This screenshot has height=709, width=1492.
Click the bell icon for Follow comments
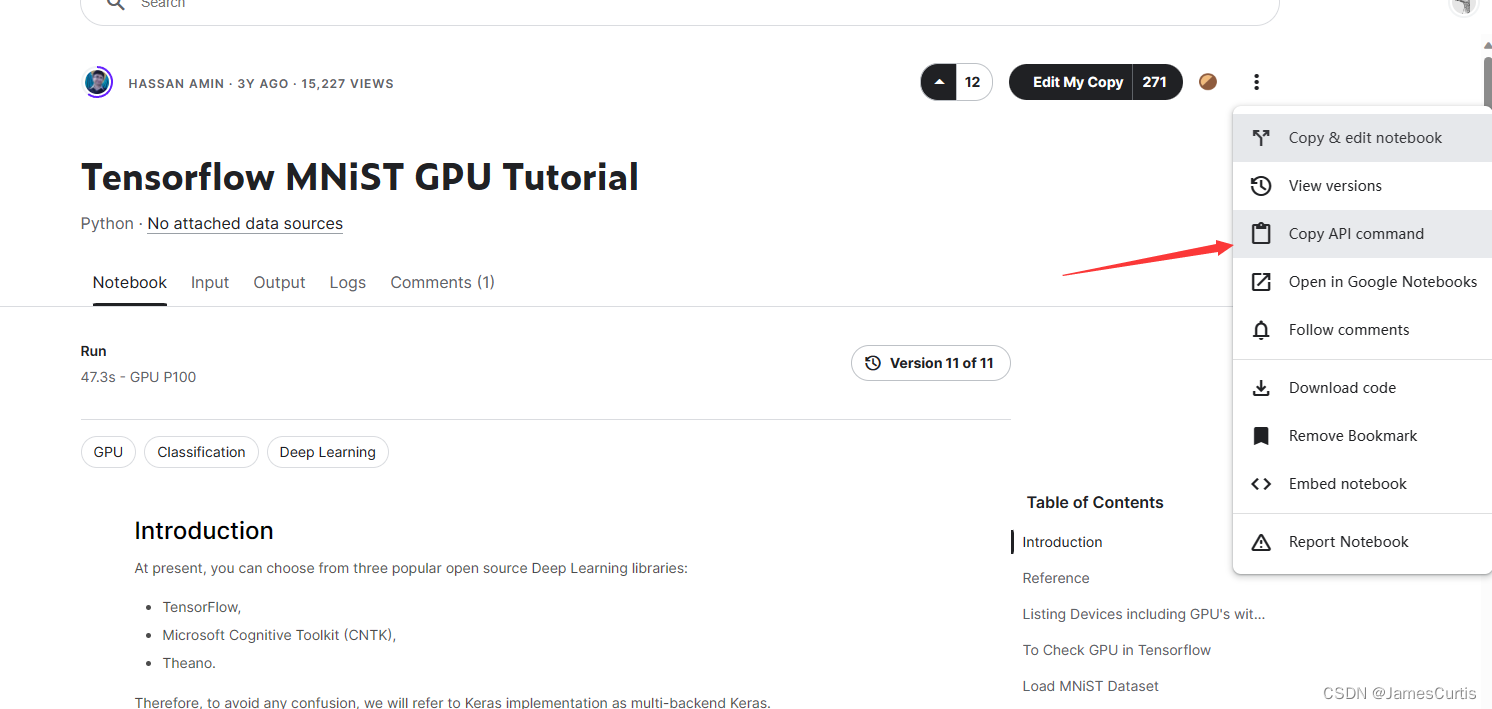pos(1261,330)
